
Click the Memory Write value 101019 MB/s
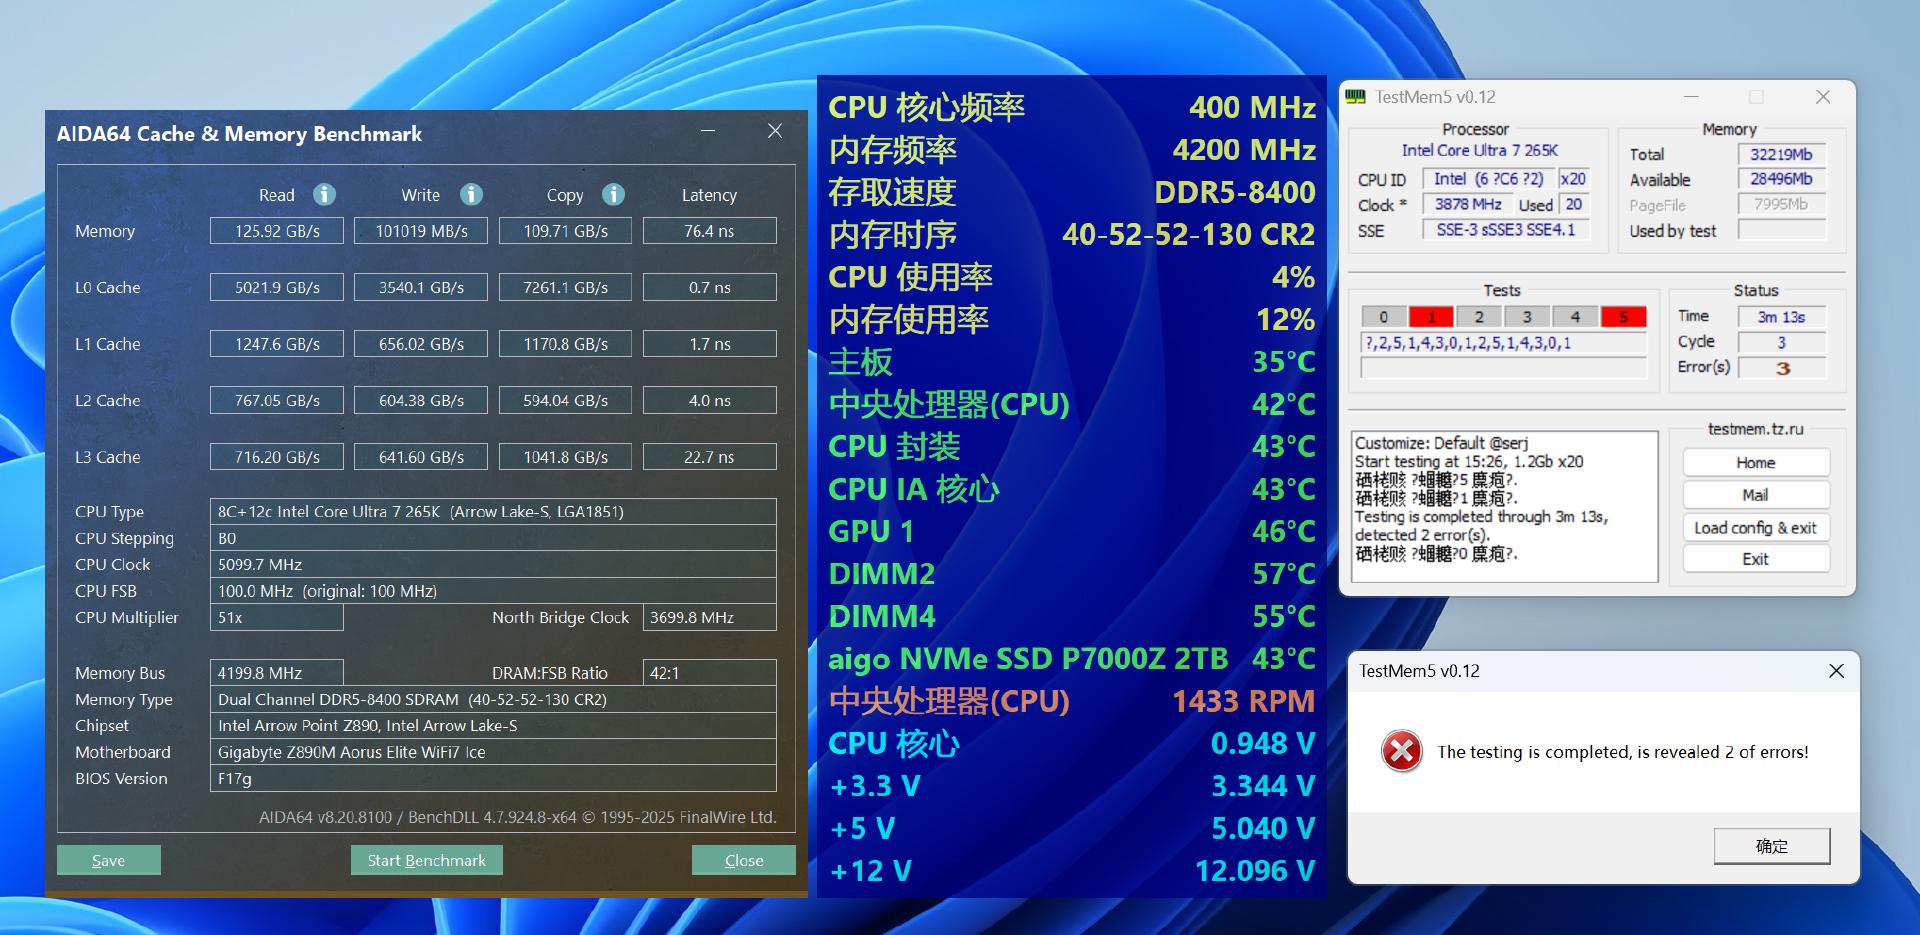coord(421,231)
